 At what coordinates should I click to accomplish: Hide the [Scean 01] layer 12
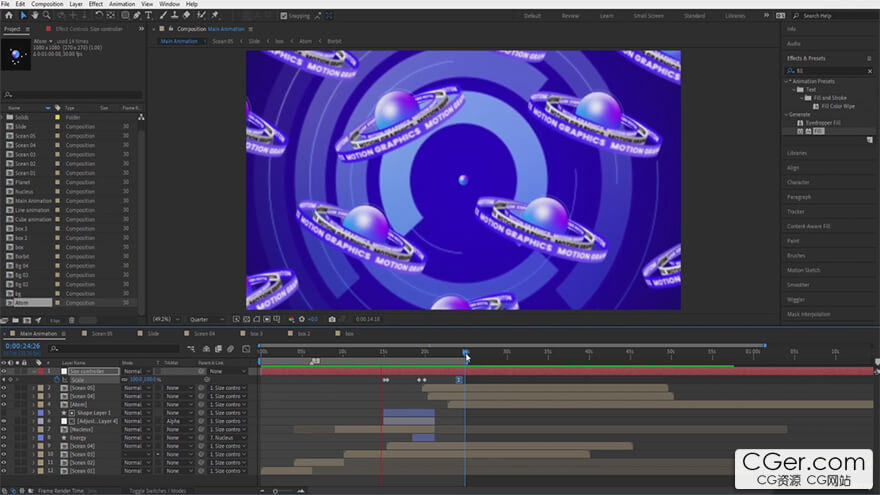4,471
